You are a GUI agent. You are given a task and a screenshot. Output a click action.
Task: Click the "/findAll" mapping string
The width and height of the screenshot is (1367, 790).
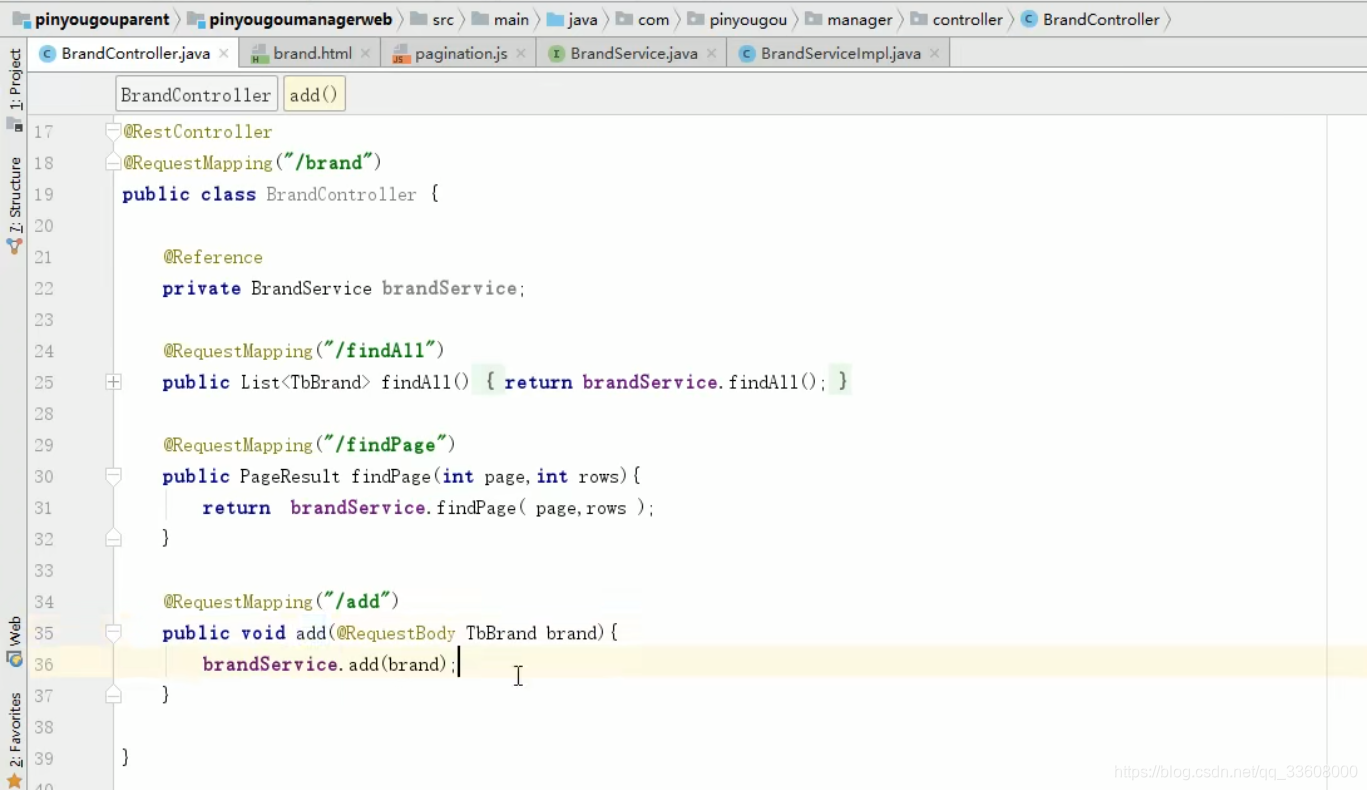(380, 351)
